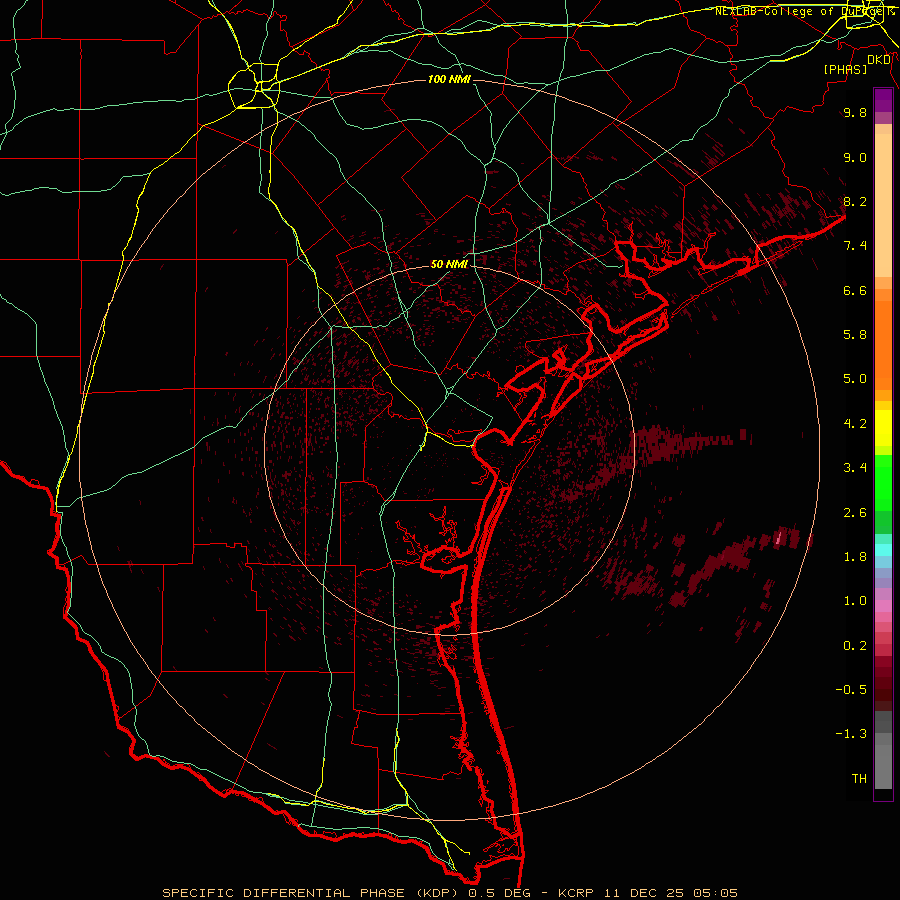The width and height of the screenshot is (900, 900).
Task: Click the yellow segment of the color bar
Action: tap(883, 428)
